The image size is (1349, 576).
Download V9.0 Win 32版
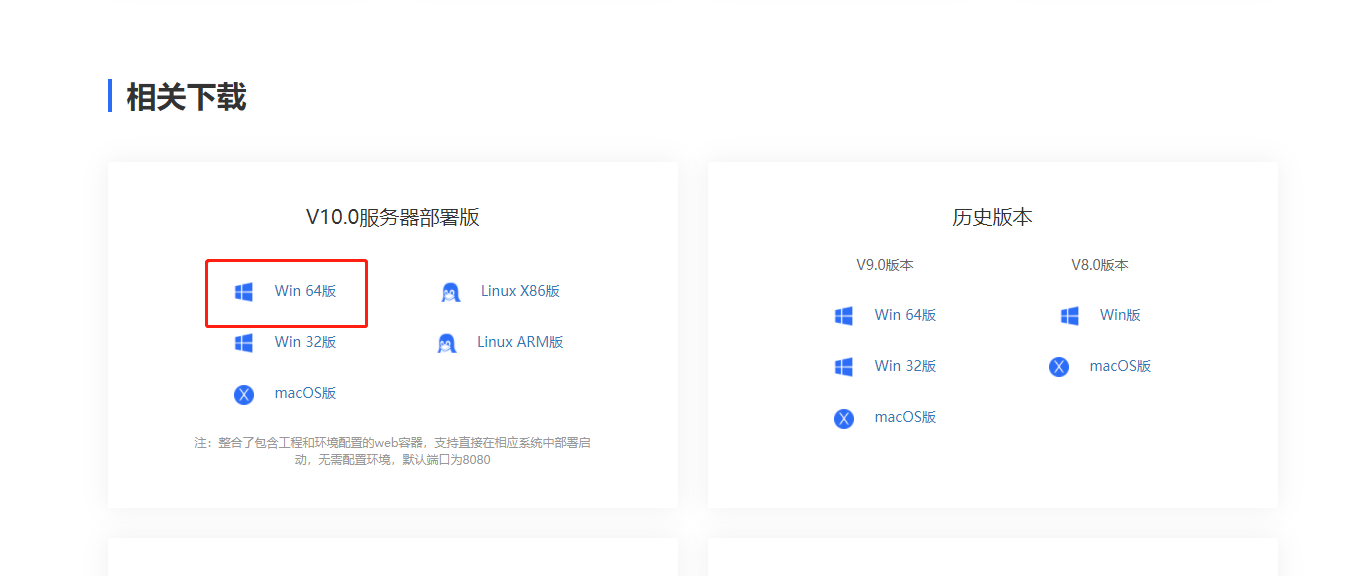click(905, 366)
